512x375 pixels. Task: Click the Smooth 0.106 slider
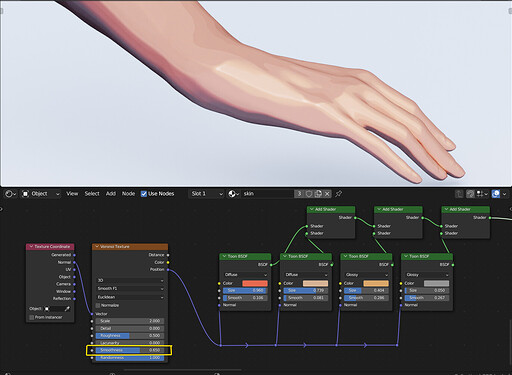pos(246,298)
